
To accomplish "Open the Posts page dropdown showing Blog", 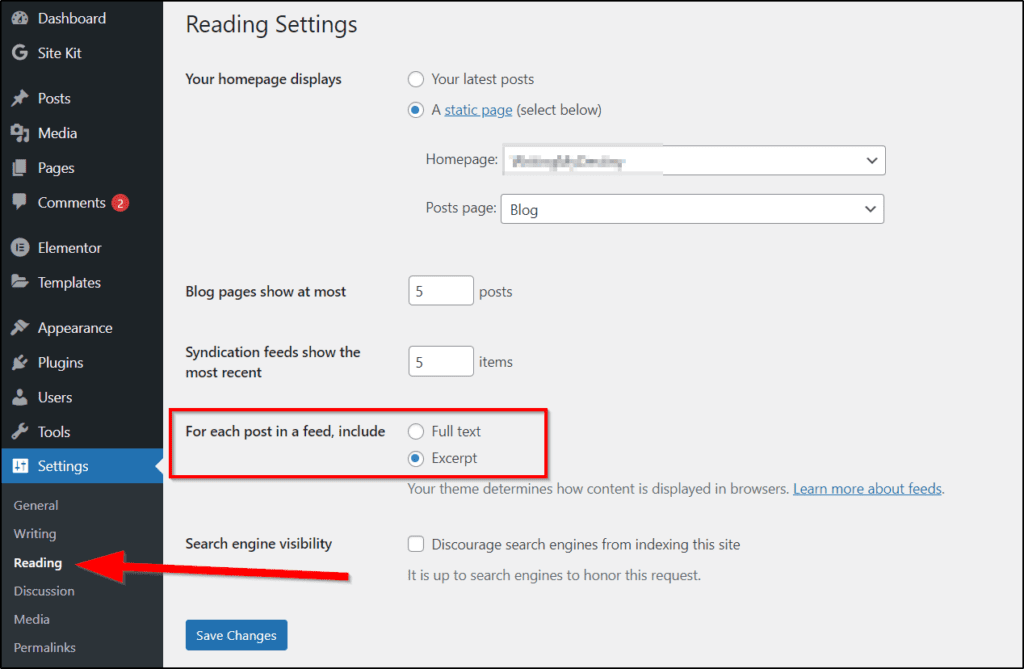I will coord(692,209).
